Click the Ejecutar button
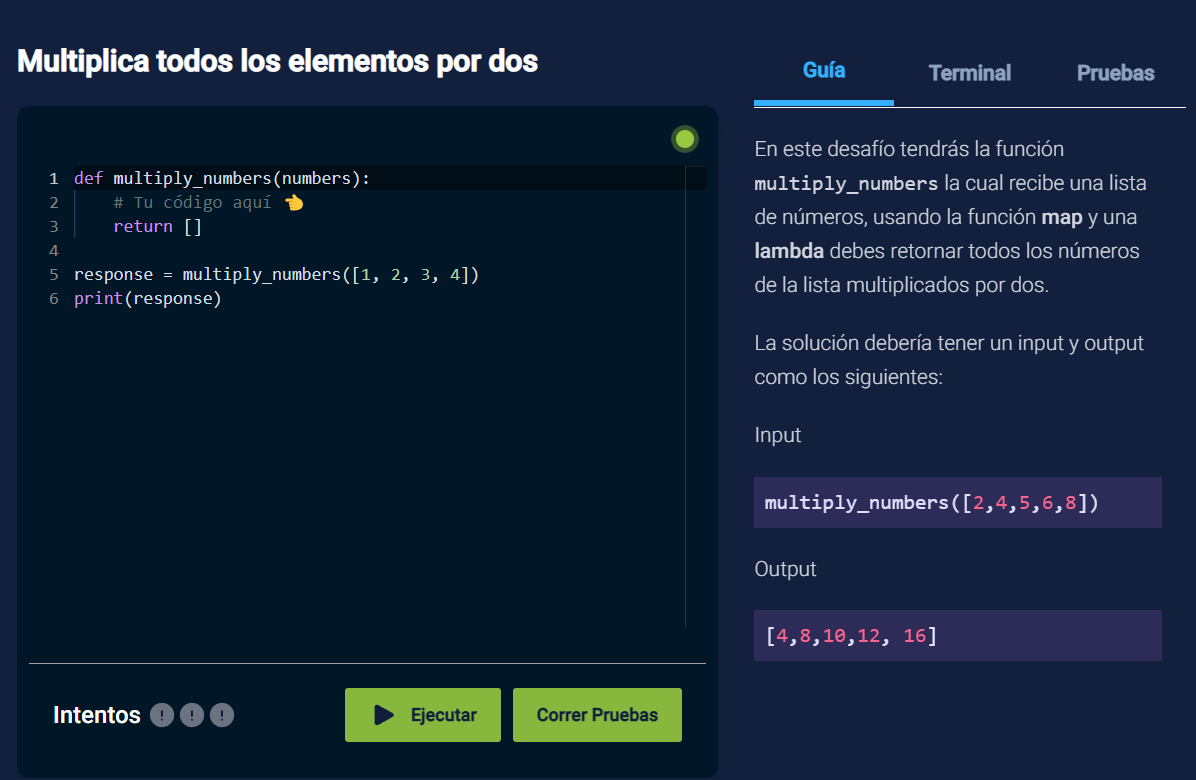Image resolution: width=1196 pixels, height=780 pixels. 423,715
